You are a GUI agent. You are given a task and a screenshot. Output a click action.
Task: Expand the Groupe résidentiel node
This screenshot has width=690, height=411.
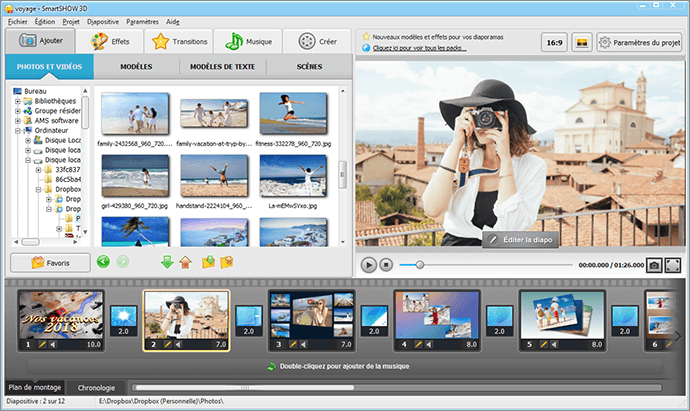point(18,111)
